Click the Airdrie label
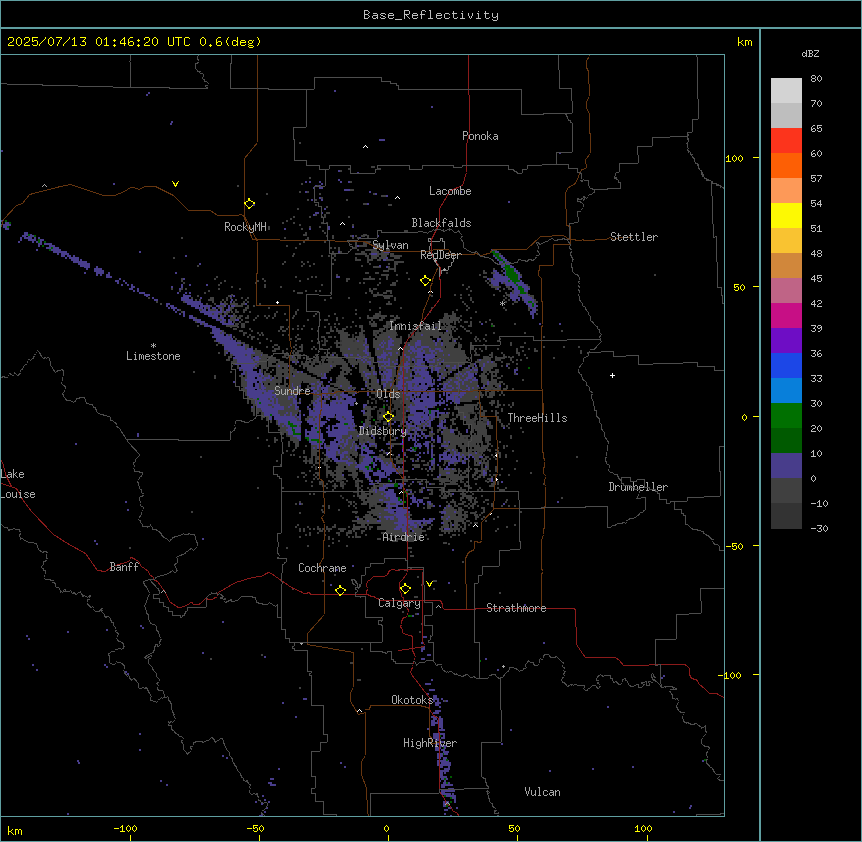Image resolution: width=862 pixels, height=842 pixels. (x=404, y=537)
